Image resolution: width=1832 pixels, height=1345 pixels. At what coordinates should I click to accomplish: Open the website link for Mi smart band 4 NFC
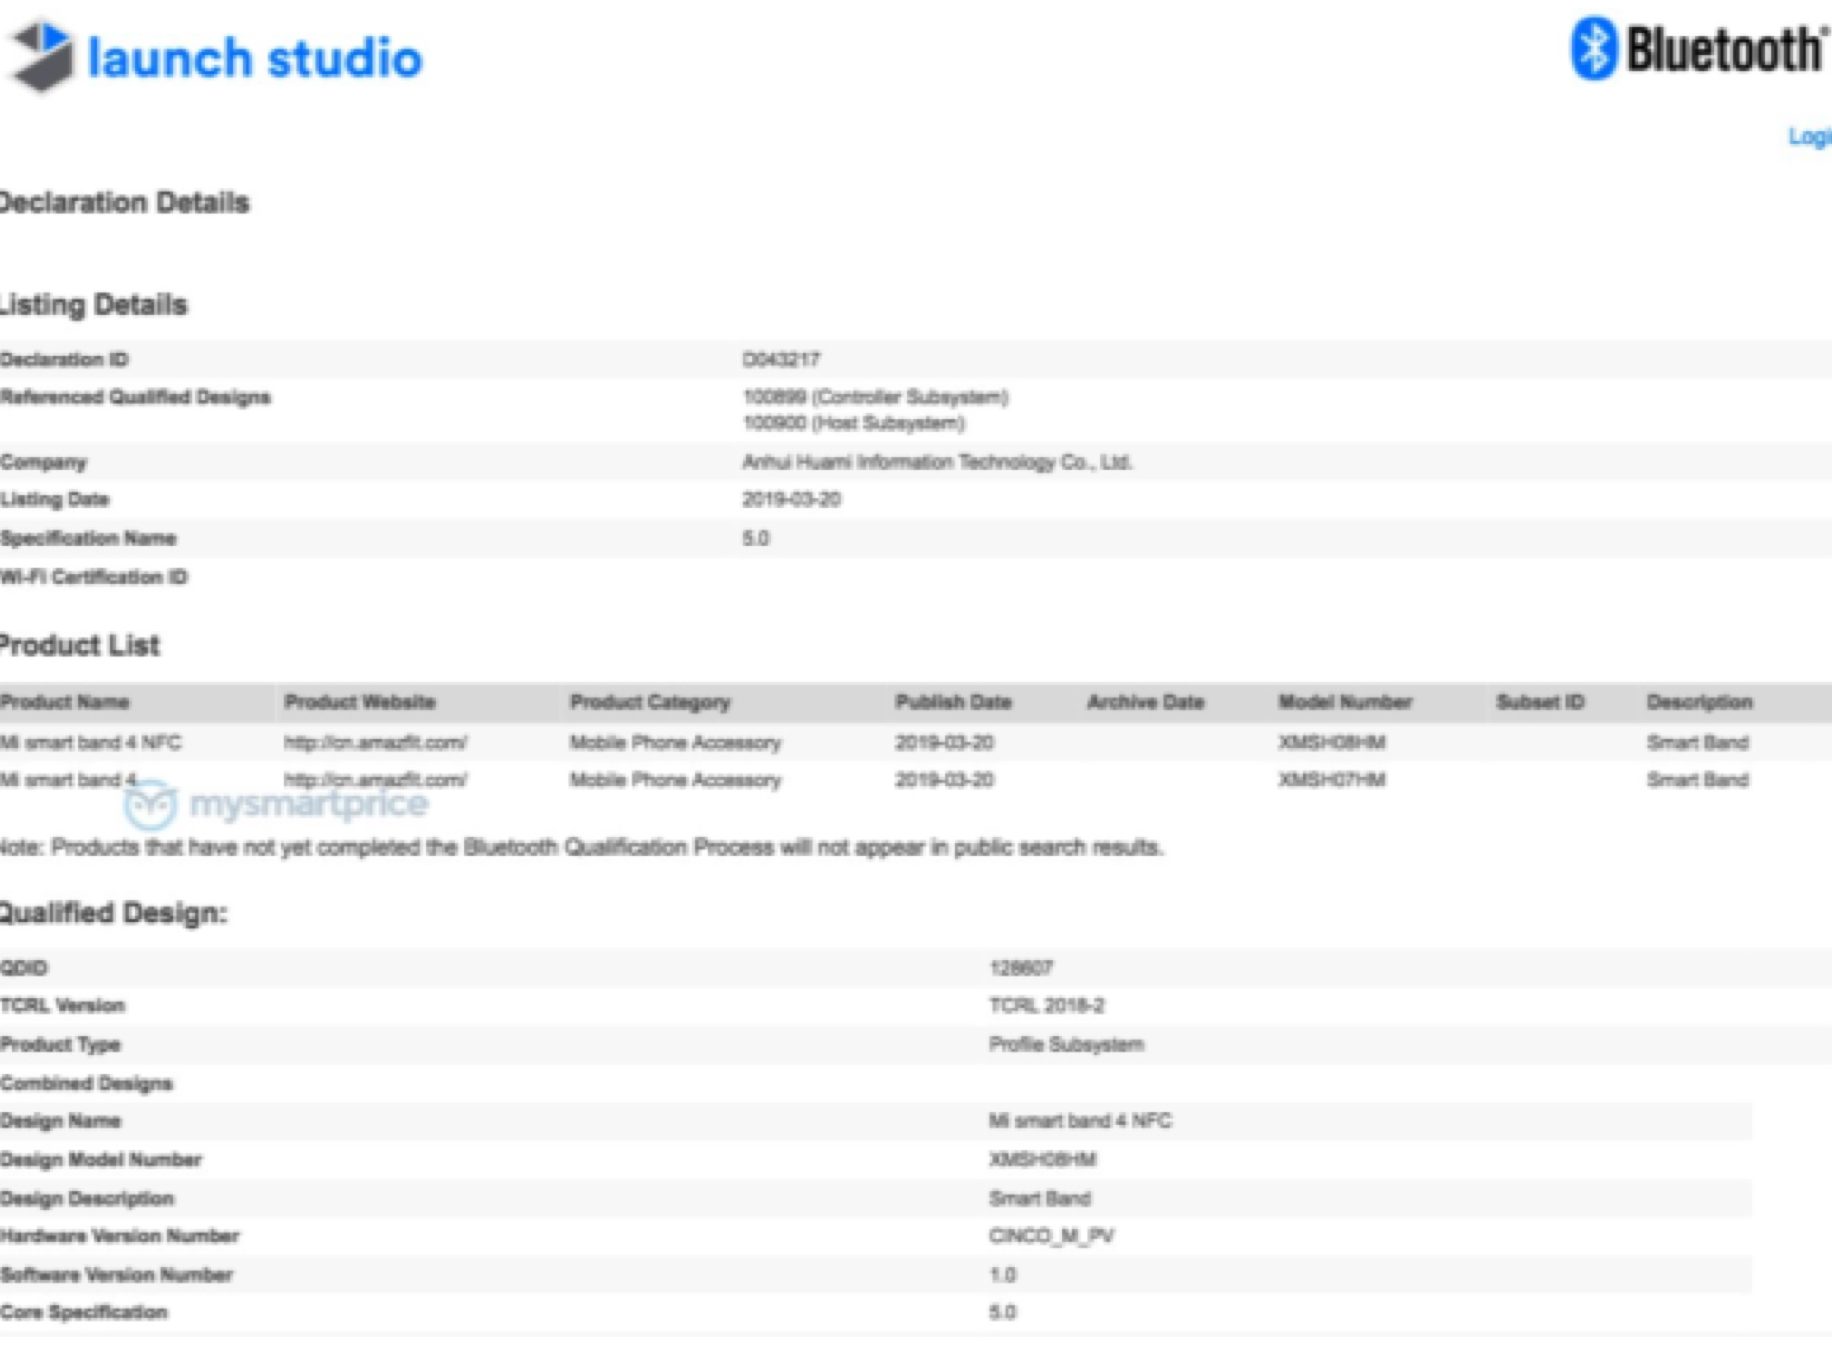[x=375, y=743]
